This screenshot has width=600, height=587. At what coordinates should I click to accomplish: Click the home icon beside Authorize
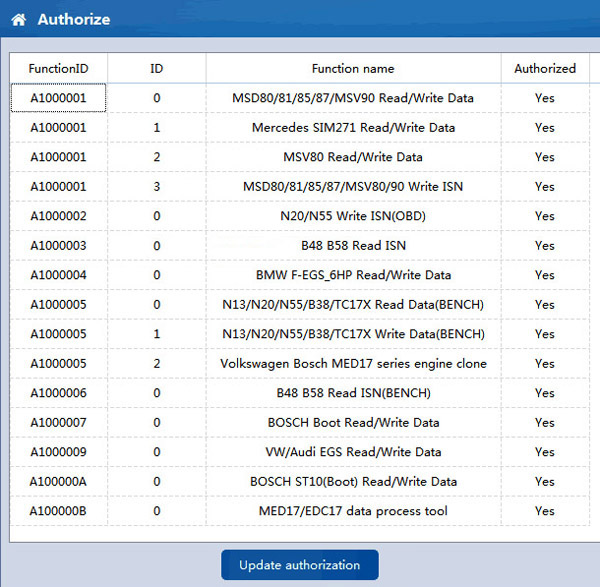18,19
